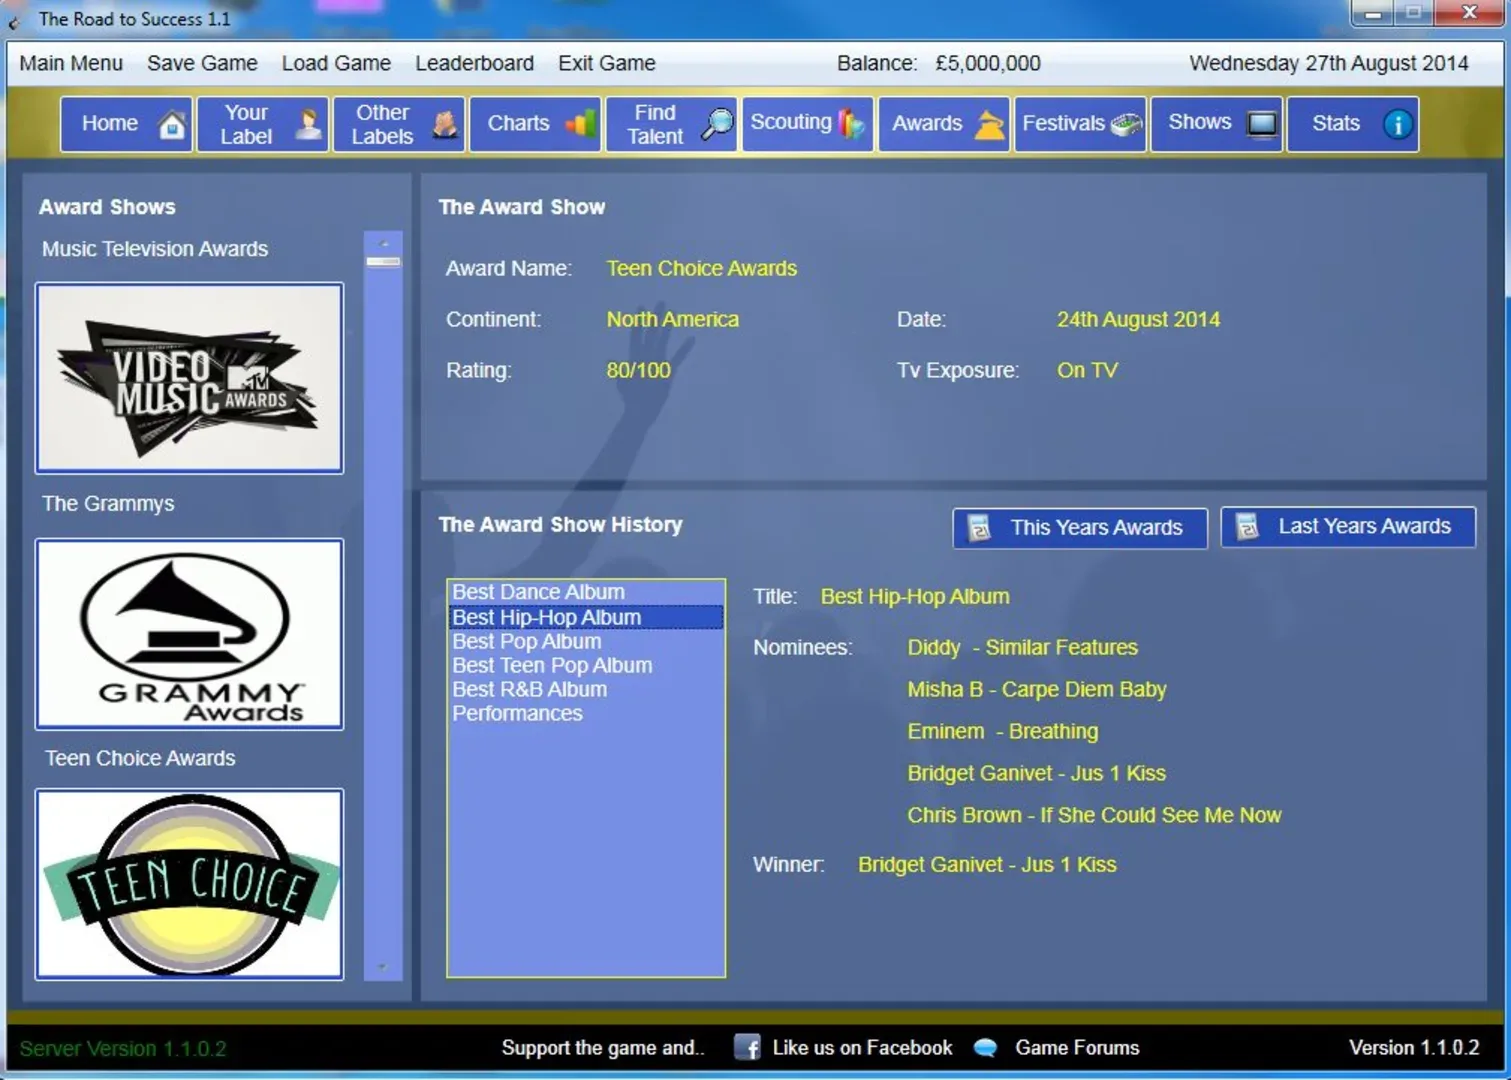
Task: Click the Game Forums speech bubble icon
Action: coord(985,1047)
